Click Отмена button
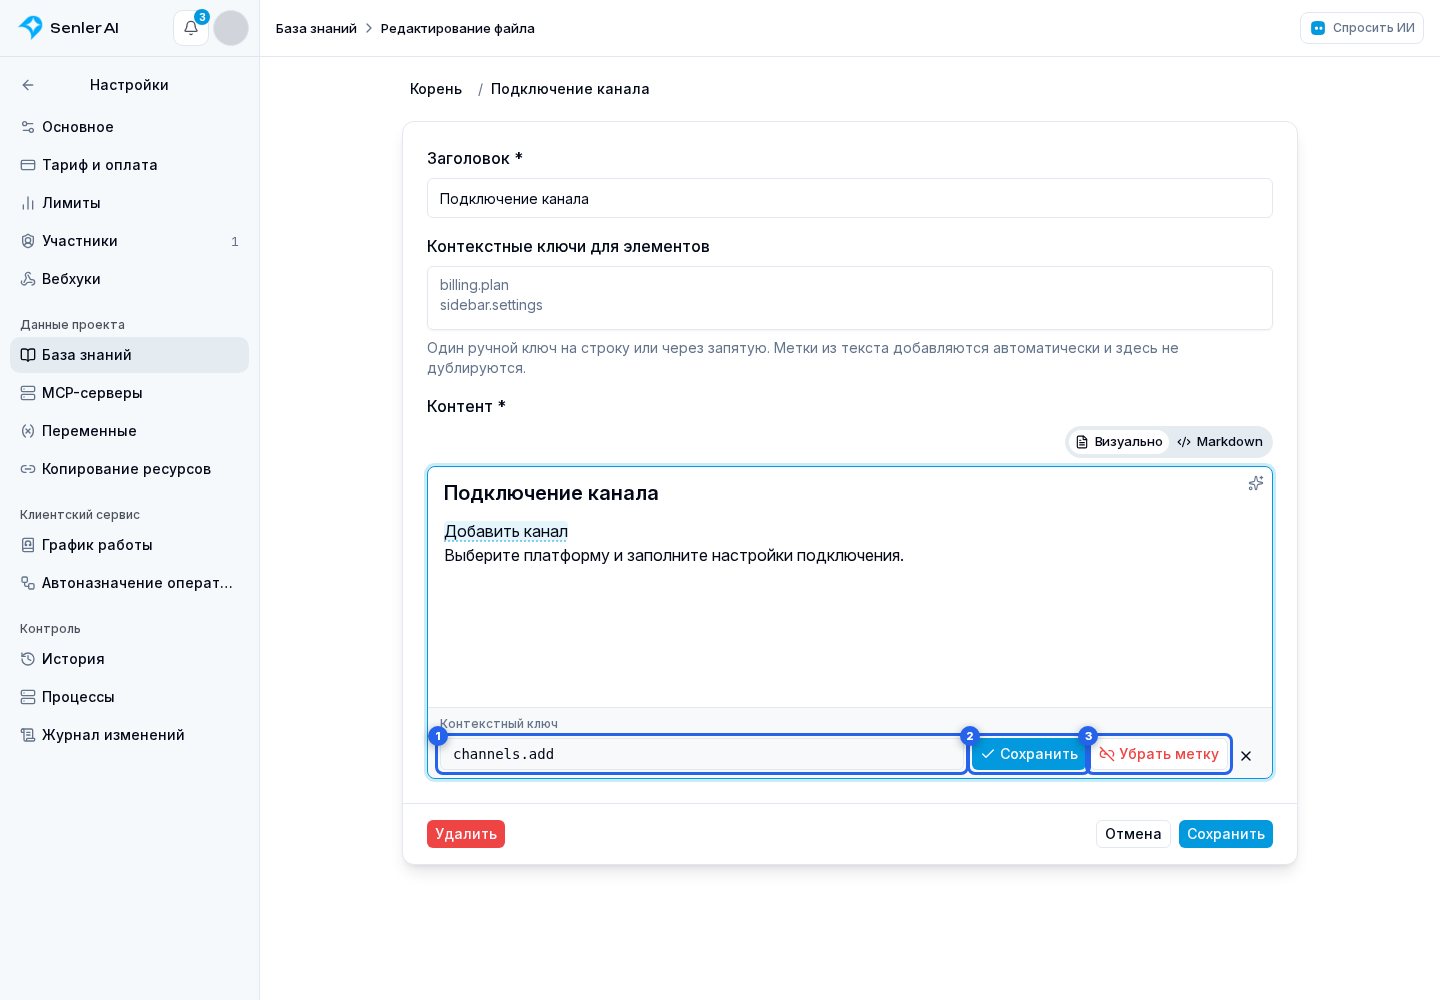Screen dimensions: 1440x1000 [1133, 834]
